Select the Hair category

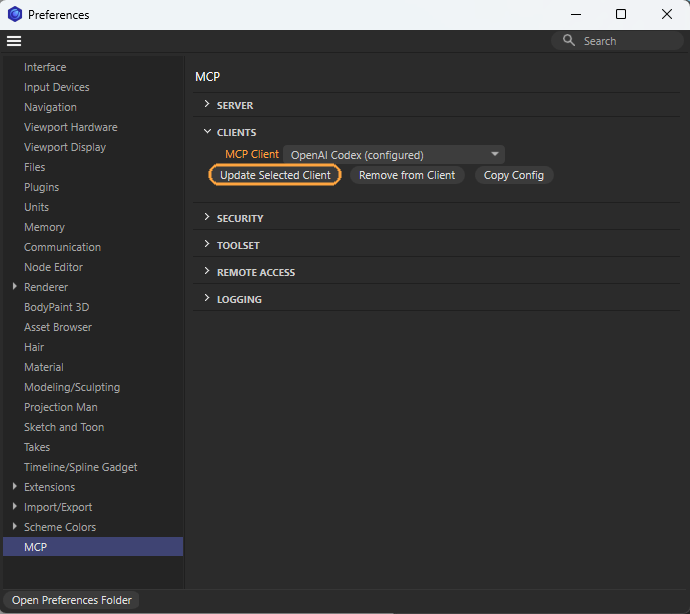point(34,347)
